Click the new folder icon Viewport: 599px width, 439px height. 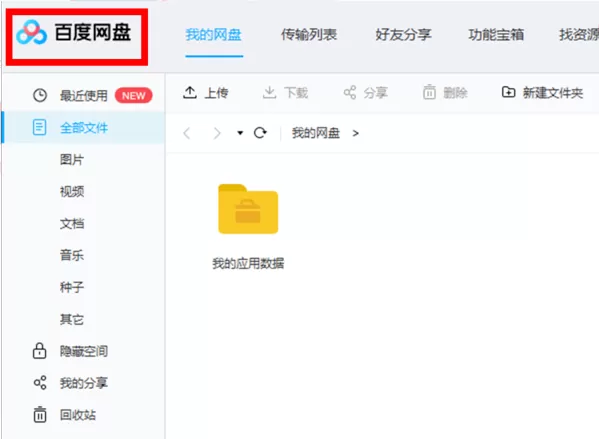(x=508, y=92)
